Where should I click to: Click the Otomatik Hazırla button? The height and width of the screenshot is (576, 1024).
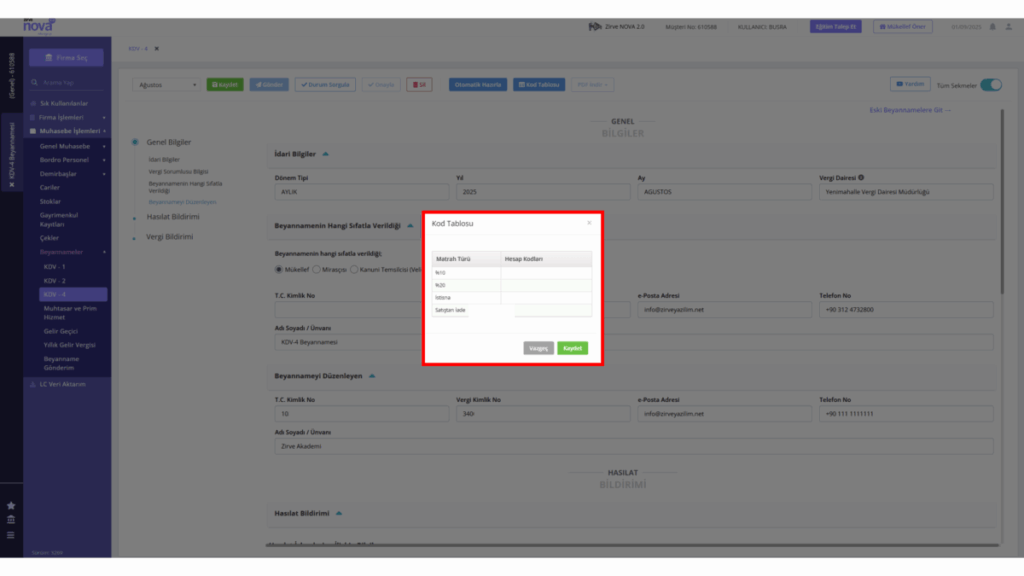click(x=477, y=85)
